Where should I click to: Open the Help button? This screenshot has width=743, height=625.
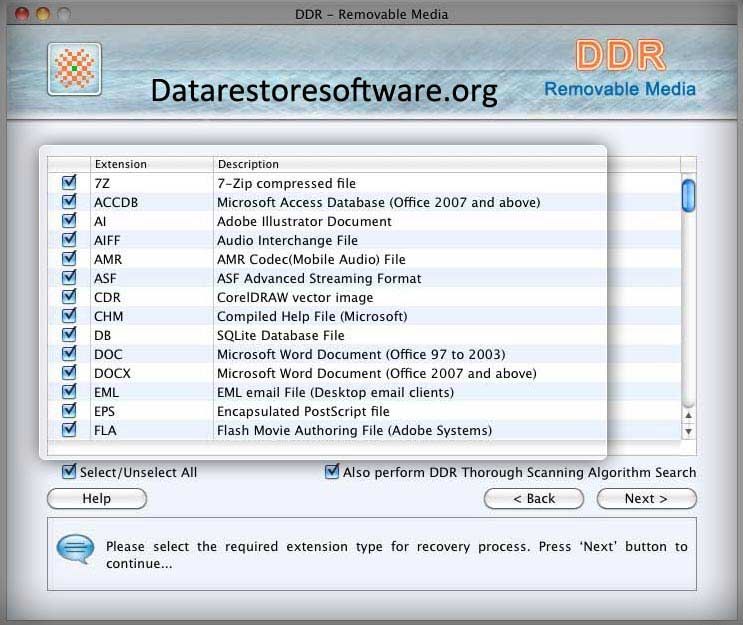97,498
